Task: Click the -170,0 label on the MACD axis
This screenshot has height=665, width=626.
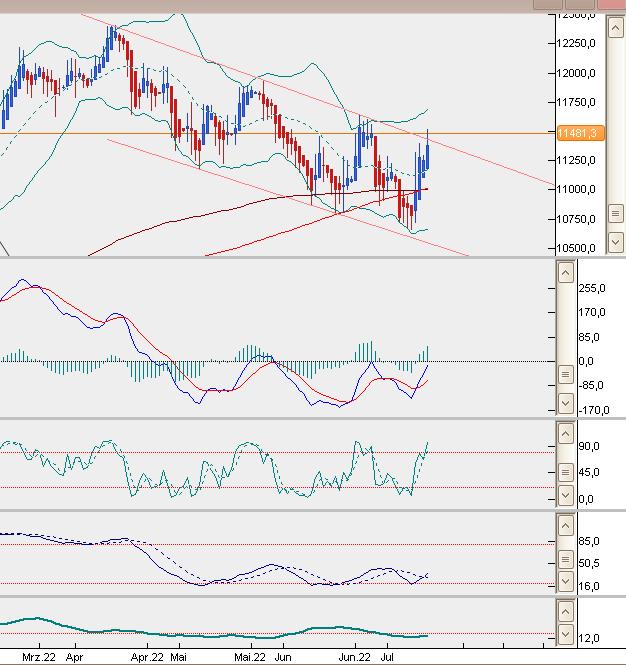Action: (594, 410)
